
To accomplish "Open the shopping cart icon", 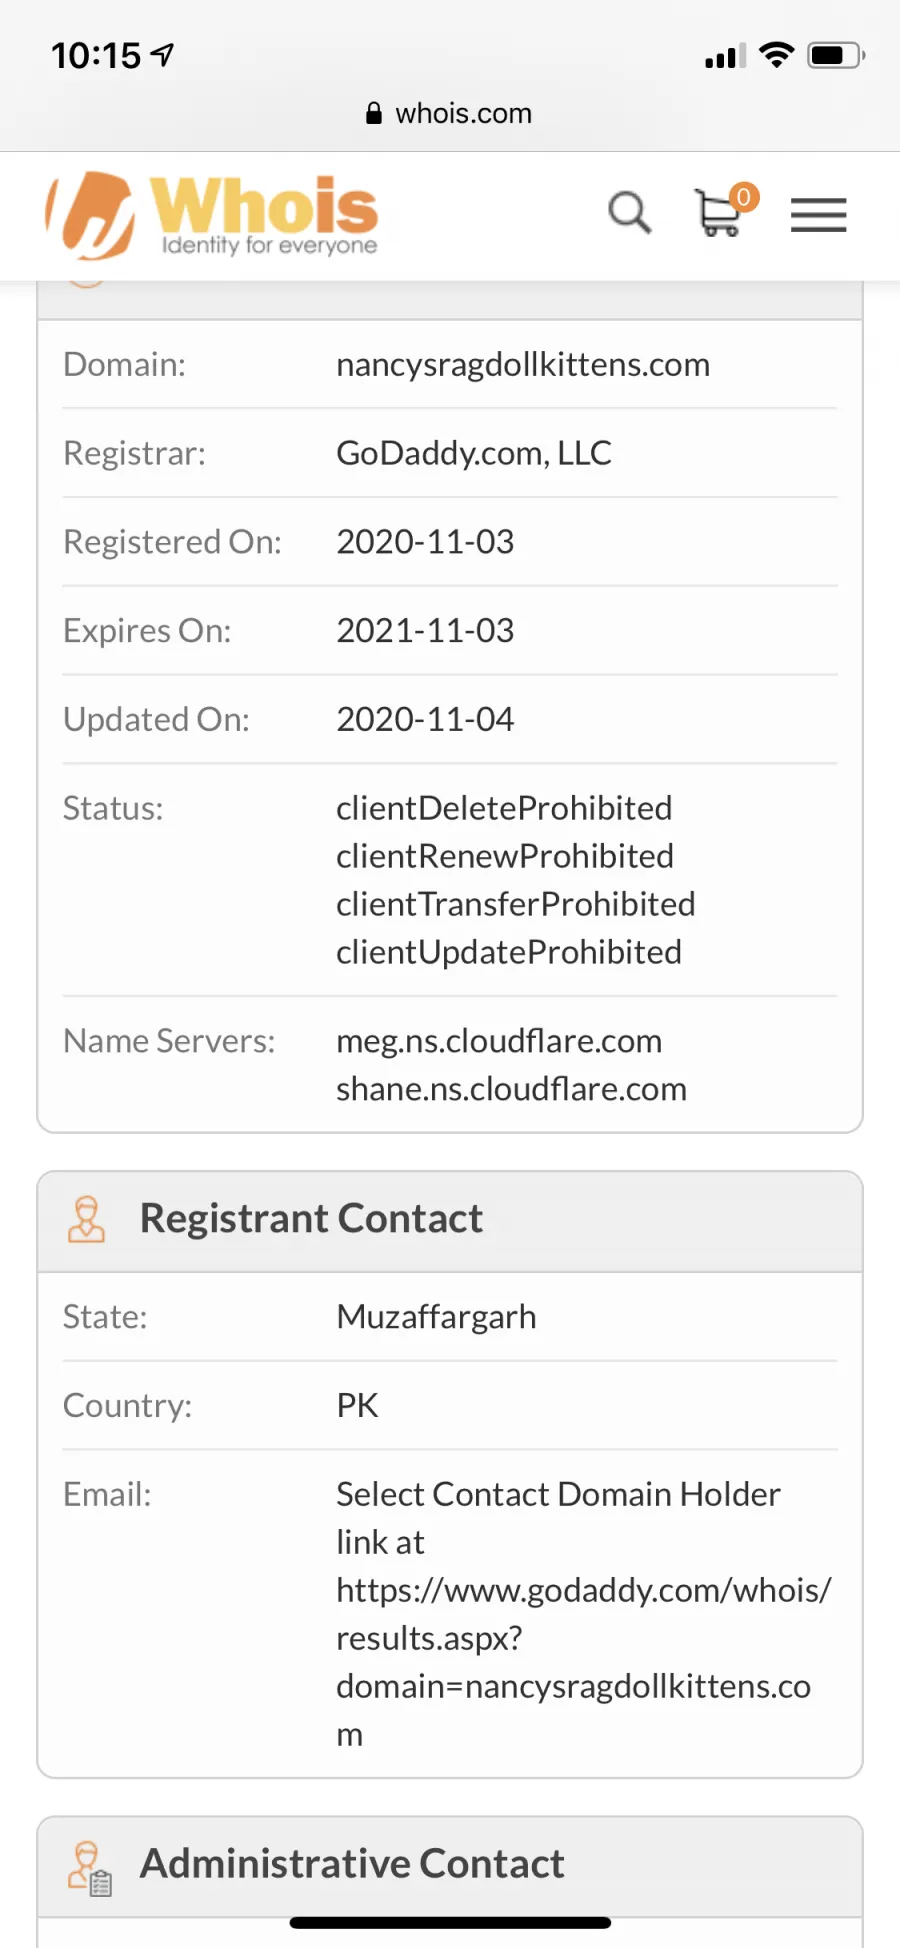I will coord(719,214).
